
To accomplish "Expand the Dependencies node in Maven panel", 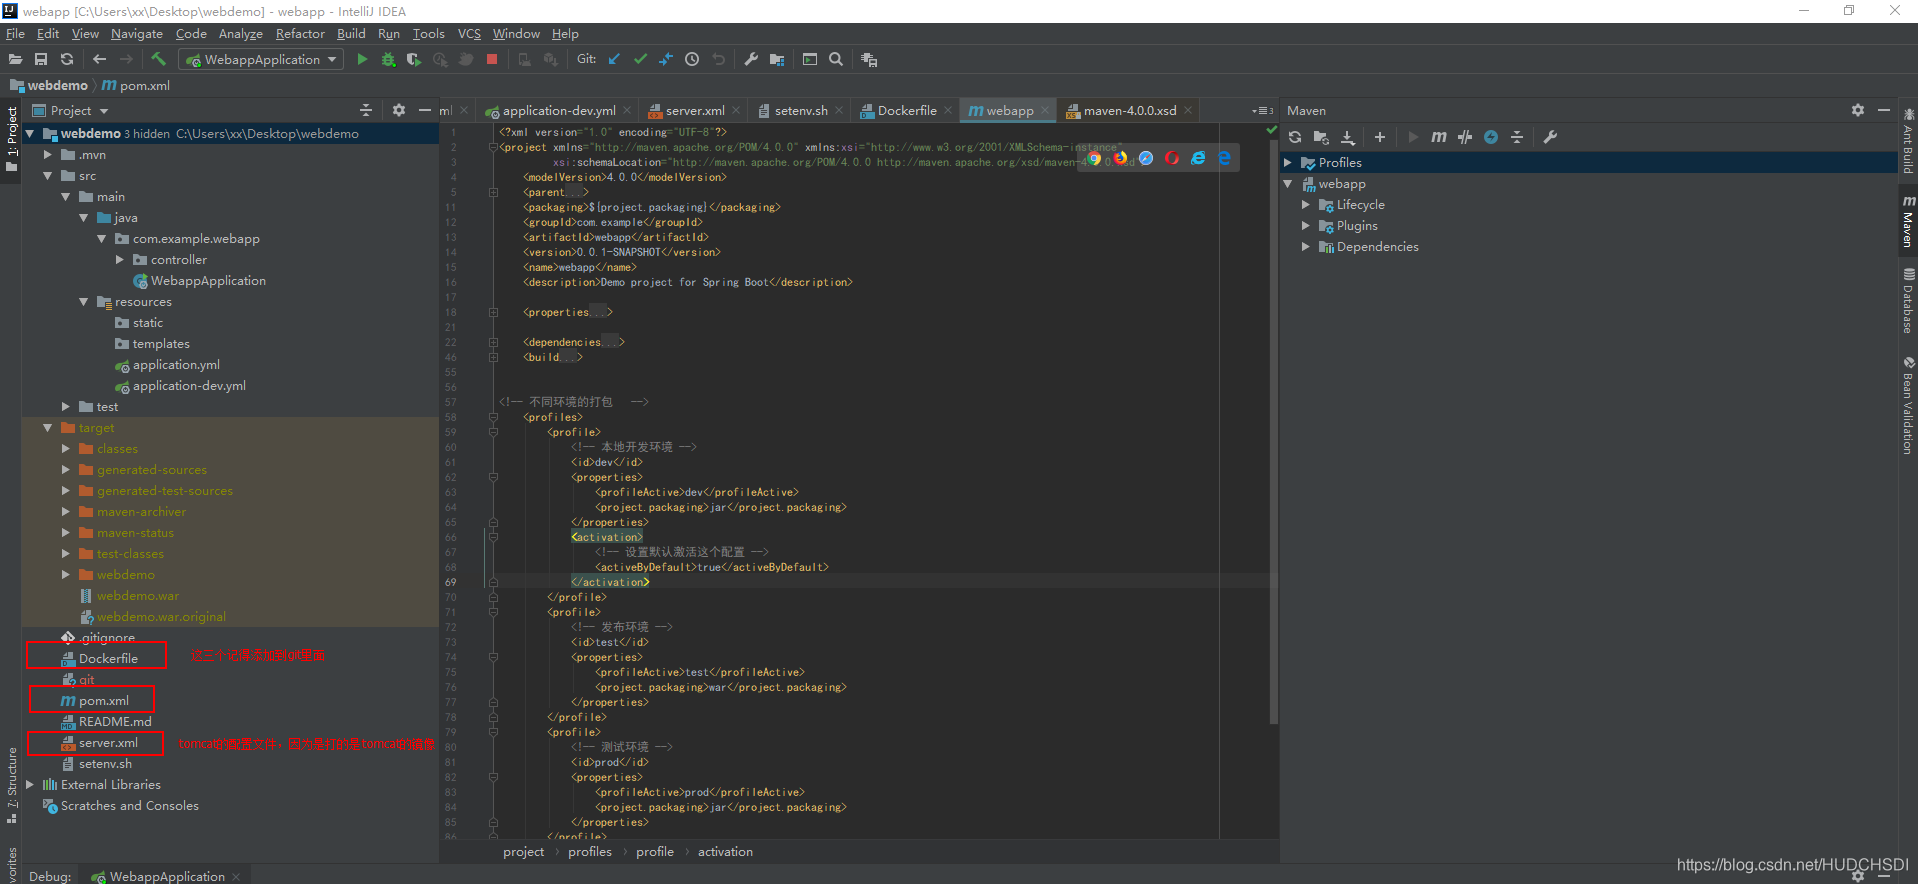I will 1306,246.
